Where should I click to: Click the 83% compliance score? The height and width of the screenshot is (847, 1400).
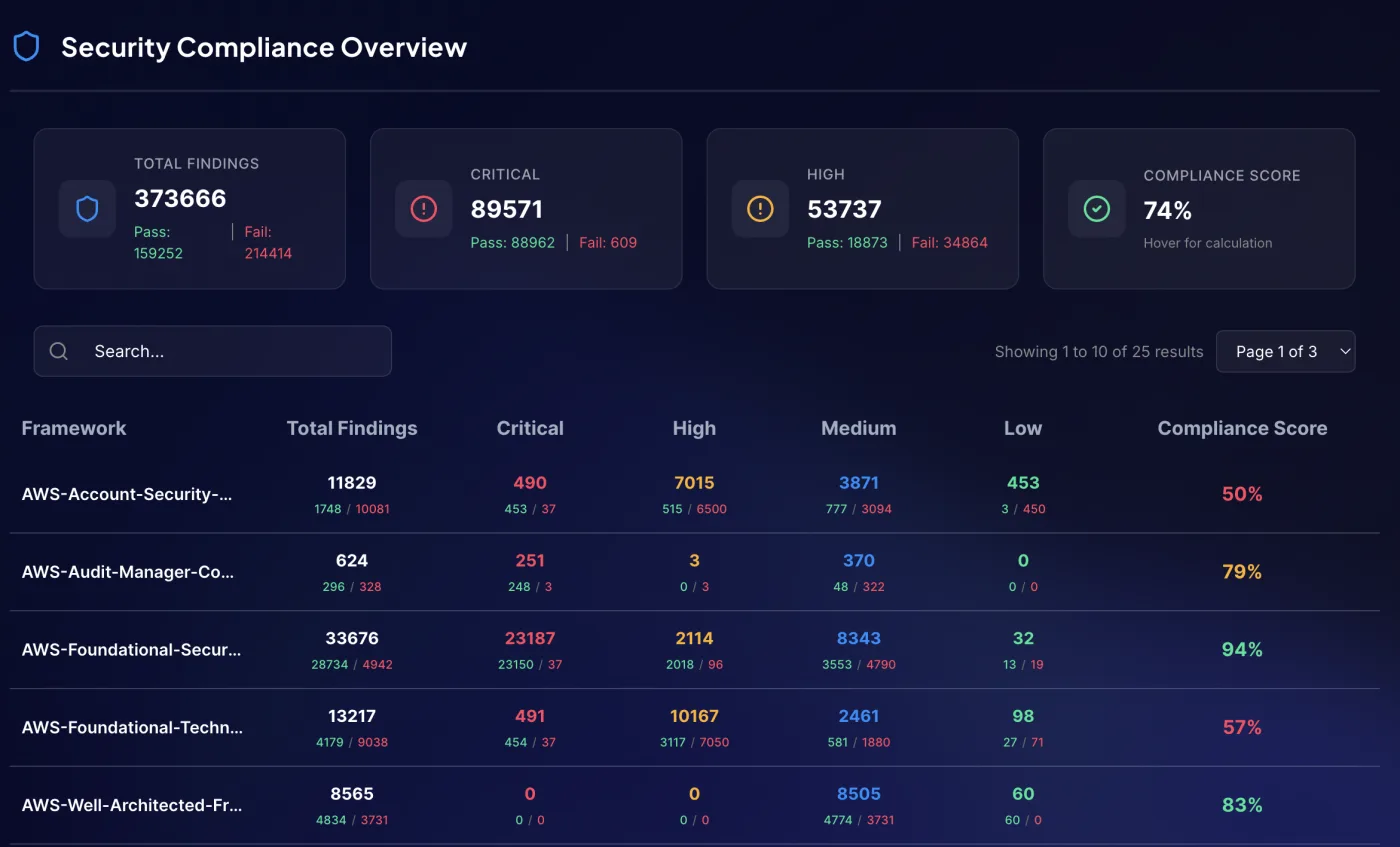[x=1242, y=806]
